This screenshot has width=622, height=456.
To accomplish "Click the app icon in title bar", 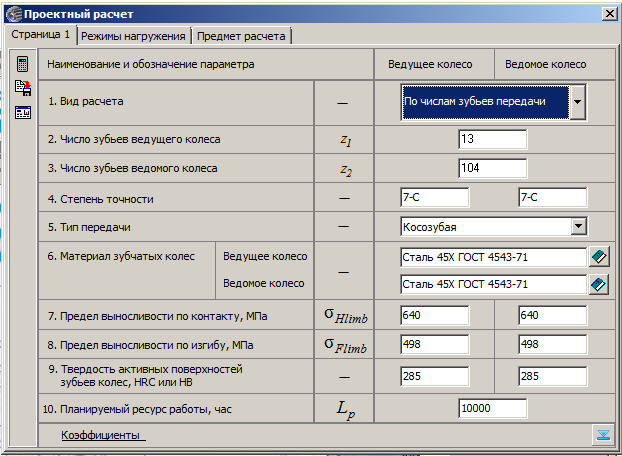I will [x=12, y=14].
